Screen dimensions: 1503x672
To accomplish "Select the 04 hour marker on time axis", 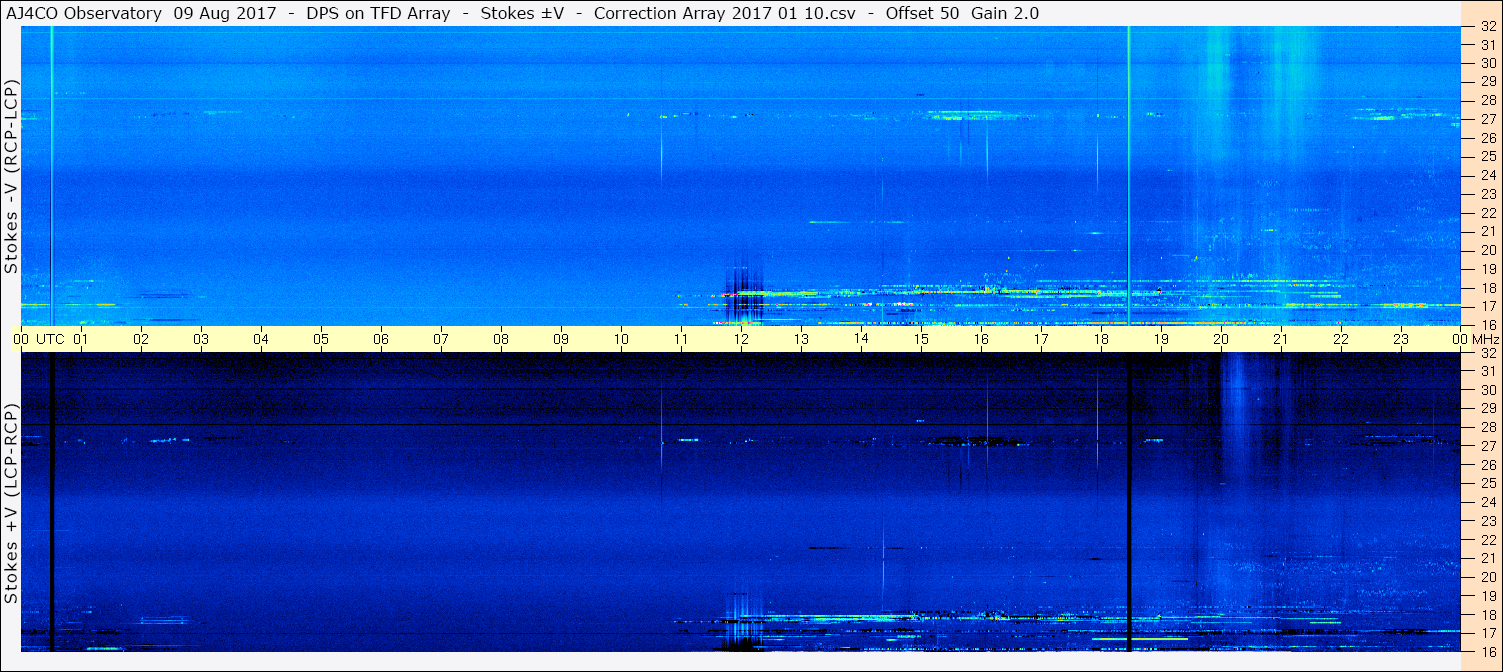I will (261, 339).
